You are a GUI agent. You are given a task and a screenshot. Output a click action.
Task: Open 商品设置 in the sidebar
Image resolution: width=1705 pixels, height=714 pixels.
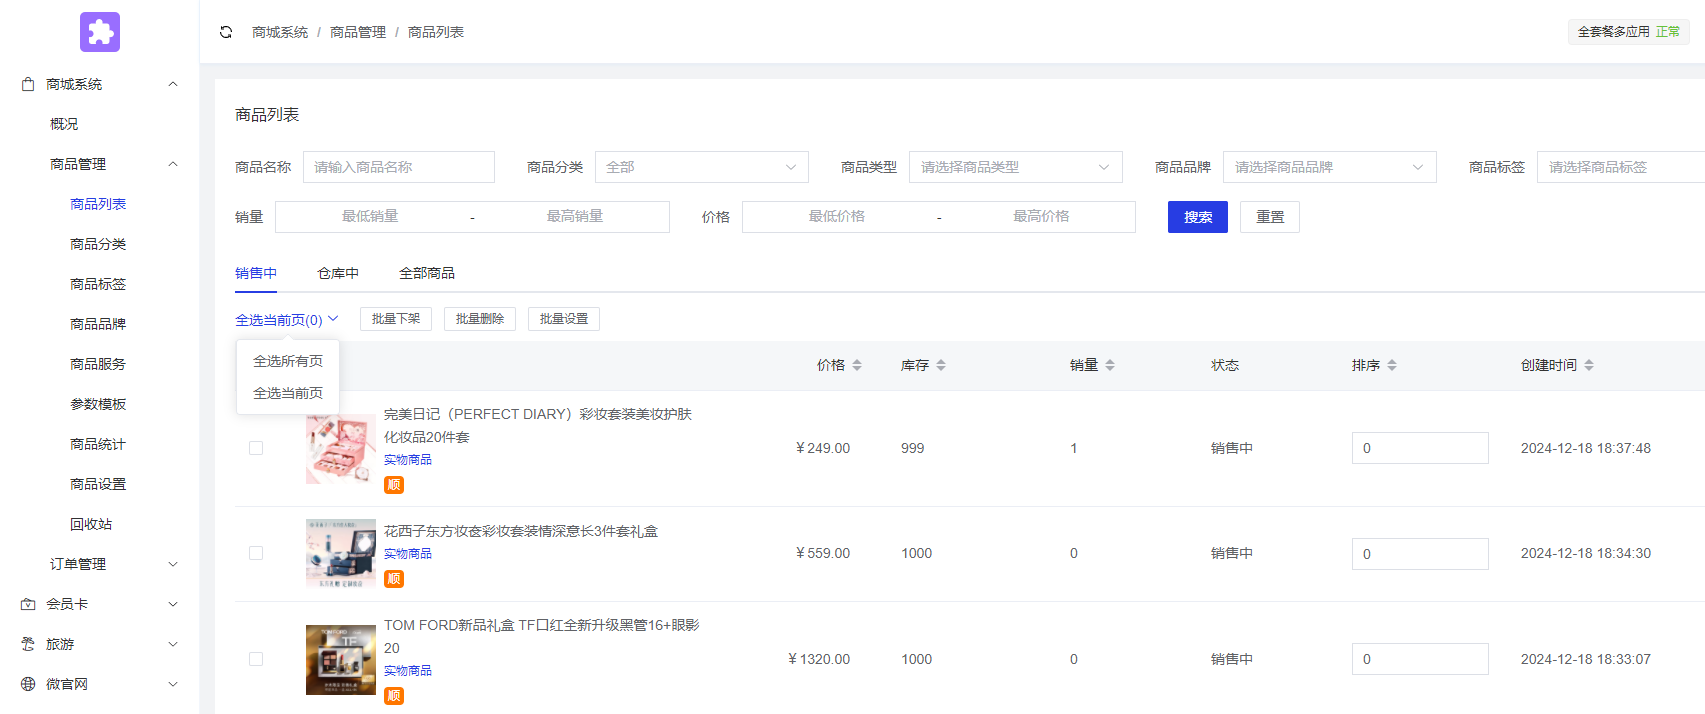98,484
